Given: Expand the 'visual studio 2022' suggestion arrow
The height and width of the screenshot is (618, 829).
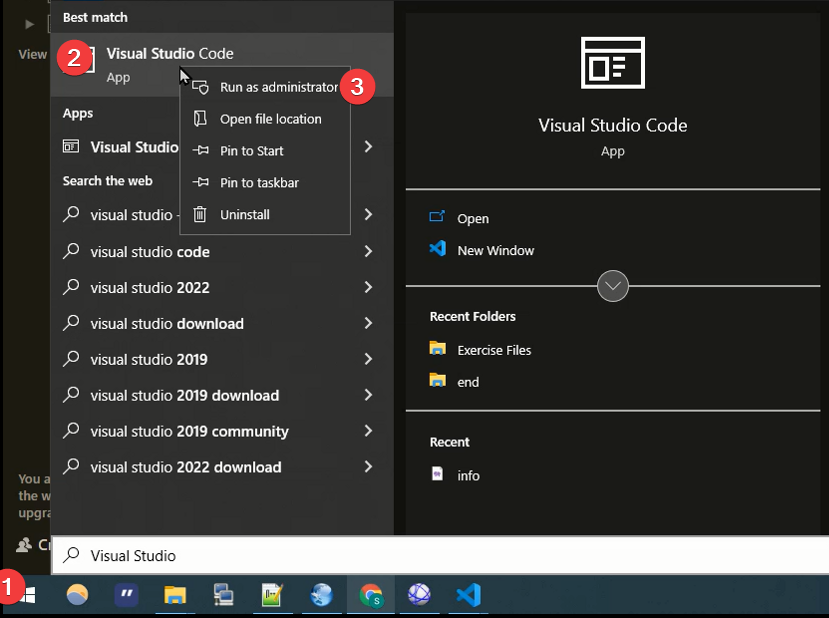Looking at the screenshot, I should 369,287.
